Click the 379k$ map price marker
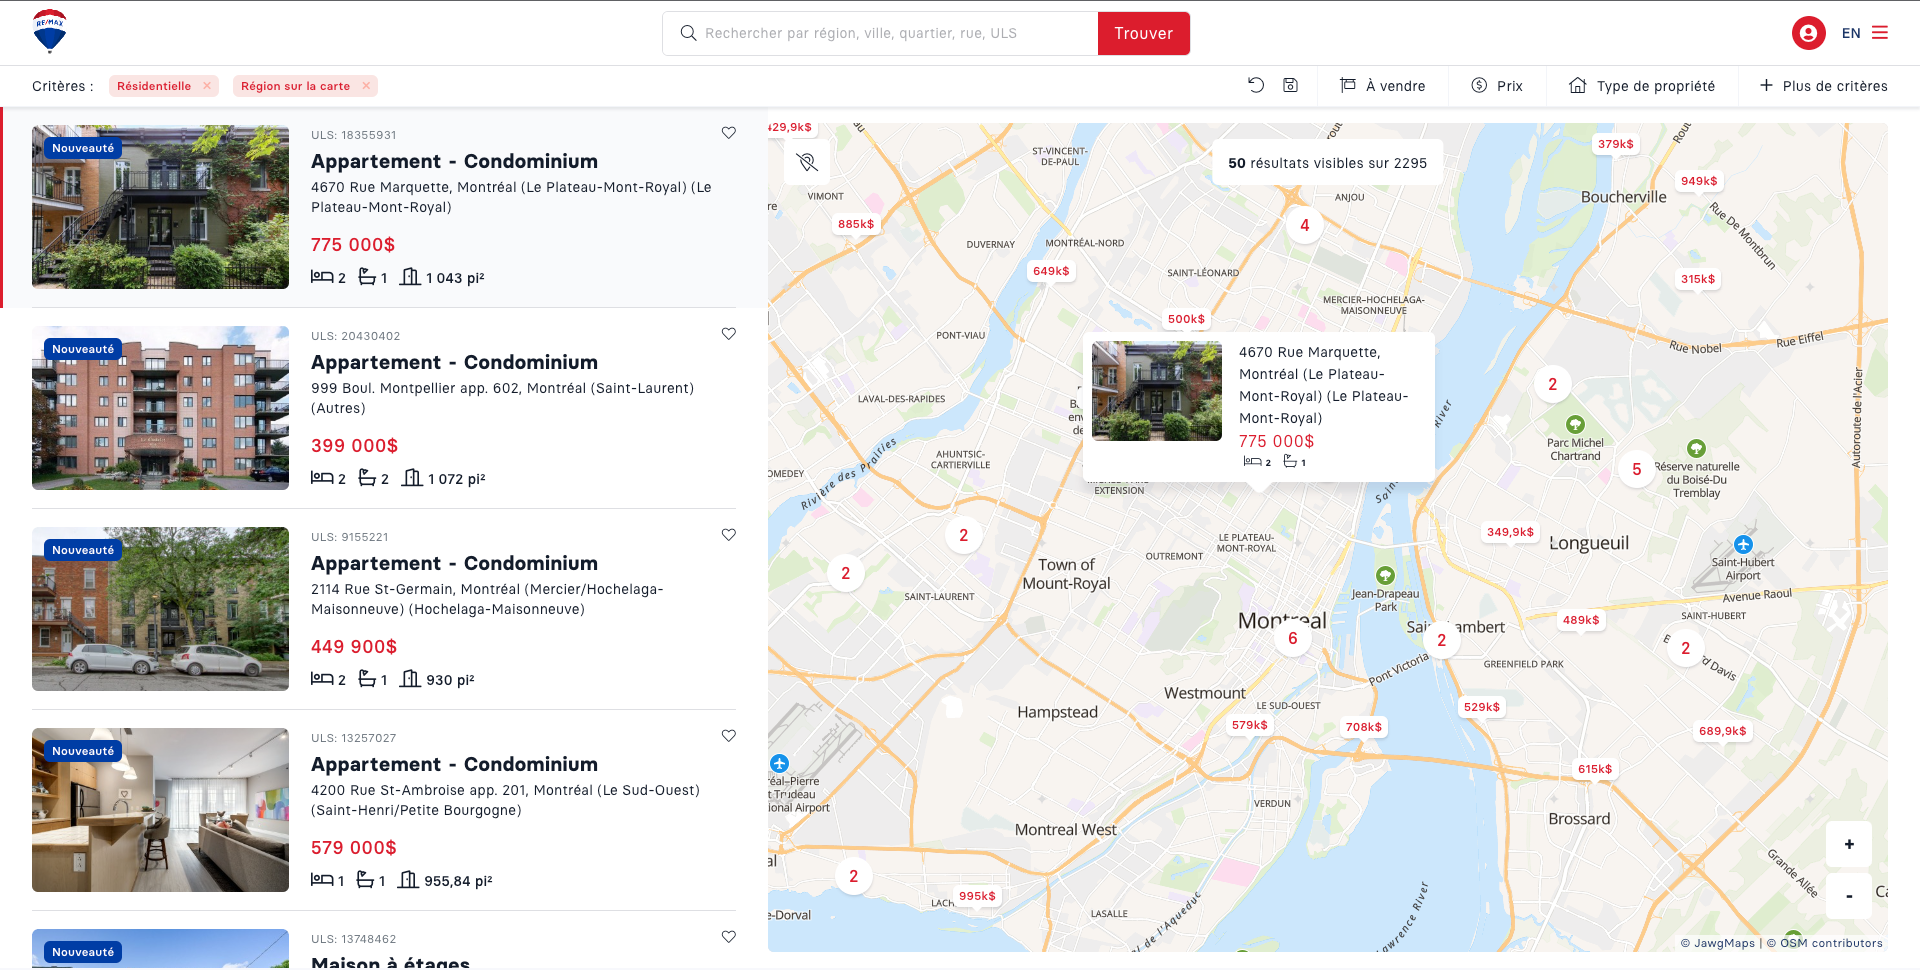Viewport: 1920px width, 970px height. pos(1615,144)
